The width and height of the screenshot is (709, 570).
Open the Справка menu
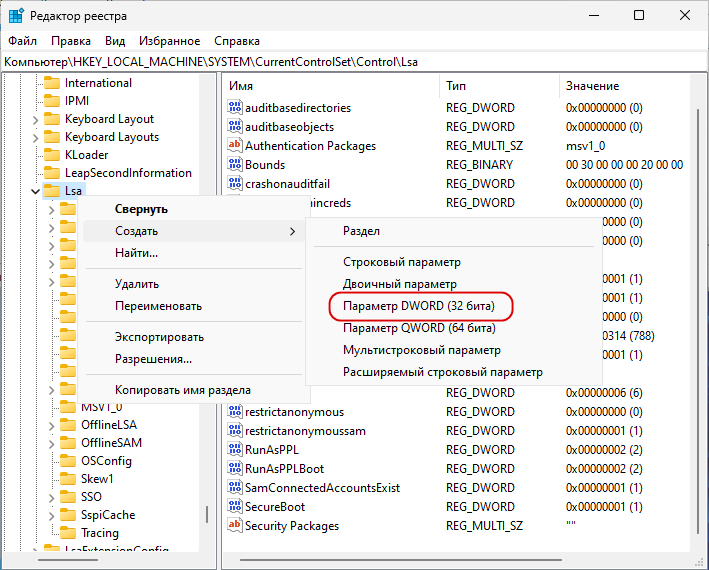click(237, 41)
